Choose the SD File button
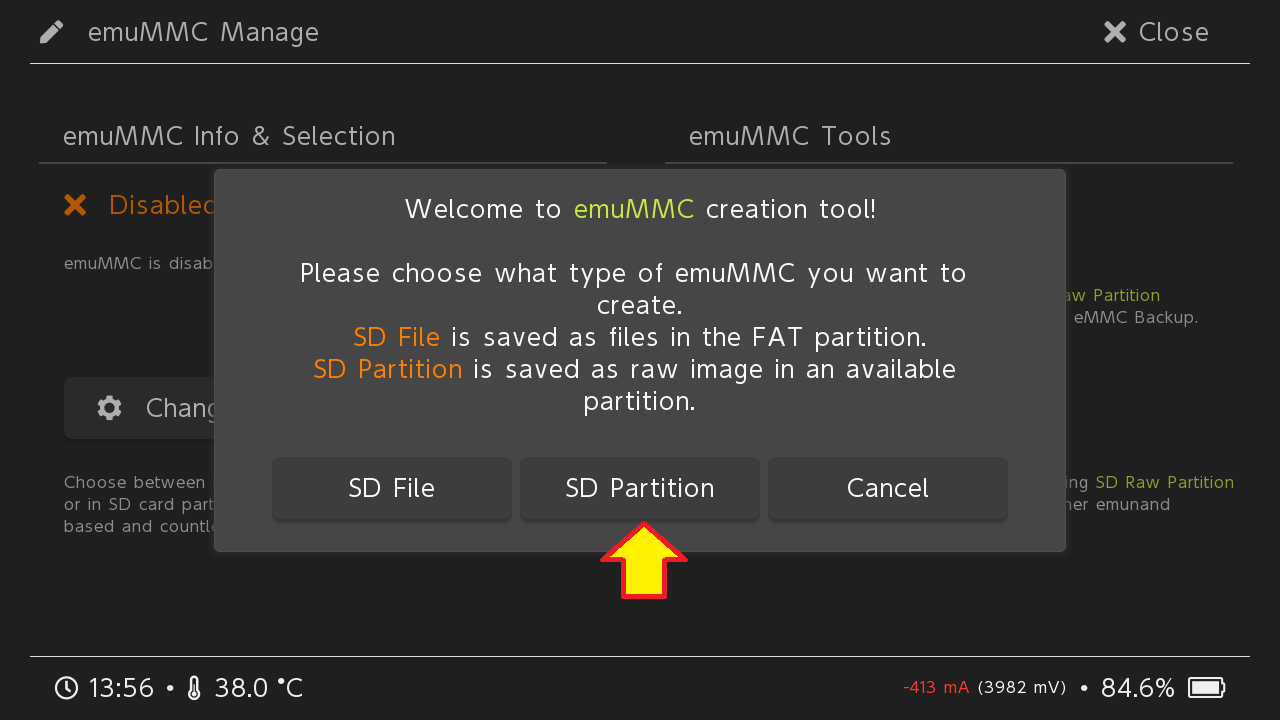The height and width of the screenshot is (720, 1280). [392, 488]
